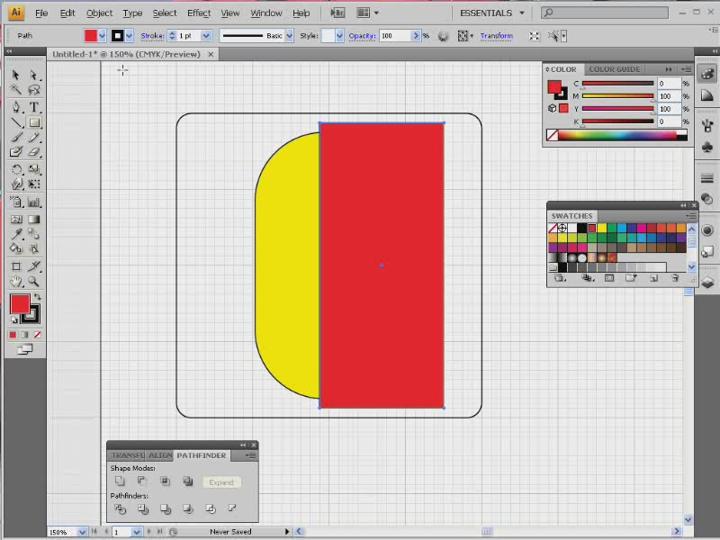Click the Minus Back pathfinder icon
Image resolution: width=720 pixels, height=540 pixels.
232,508
